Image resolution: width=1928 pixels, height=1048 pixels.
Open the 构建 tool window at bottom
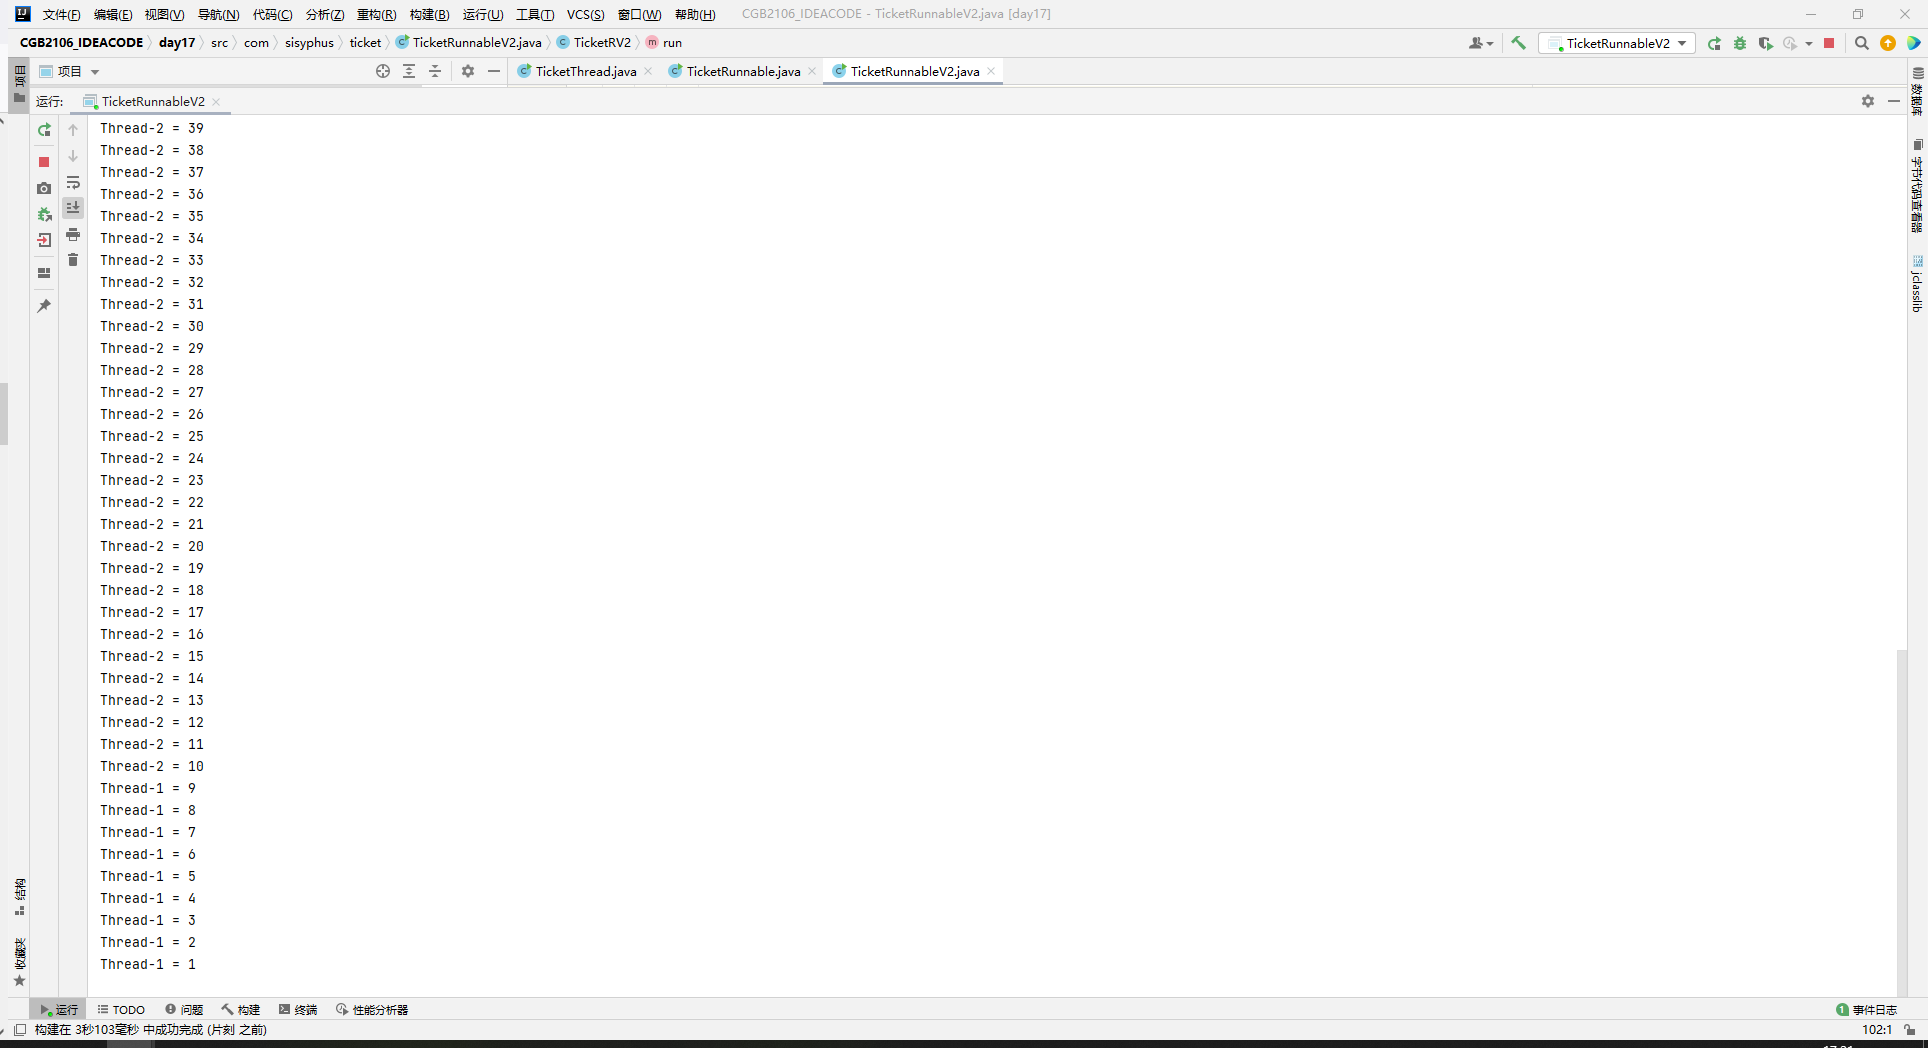click(x=241, y=1010)
